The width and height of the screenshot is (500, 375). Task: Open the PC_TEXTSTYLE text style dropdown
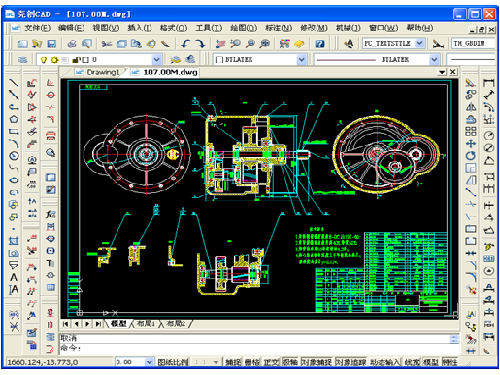(x=420, y=43)
